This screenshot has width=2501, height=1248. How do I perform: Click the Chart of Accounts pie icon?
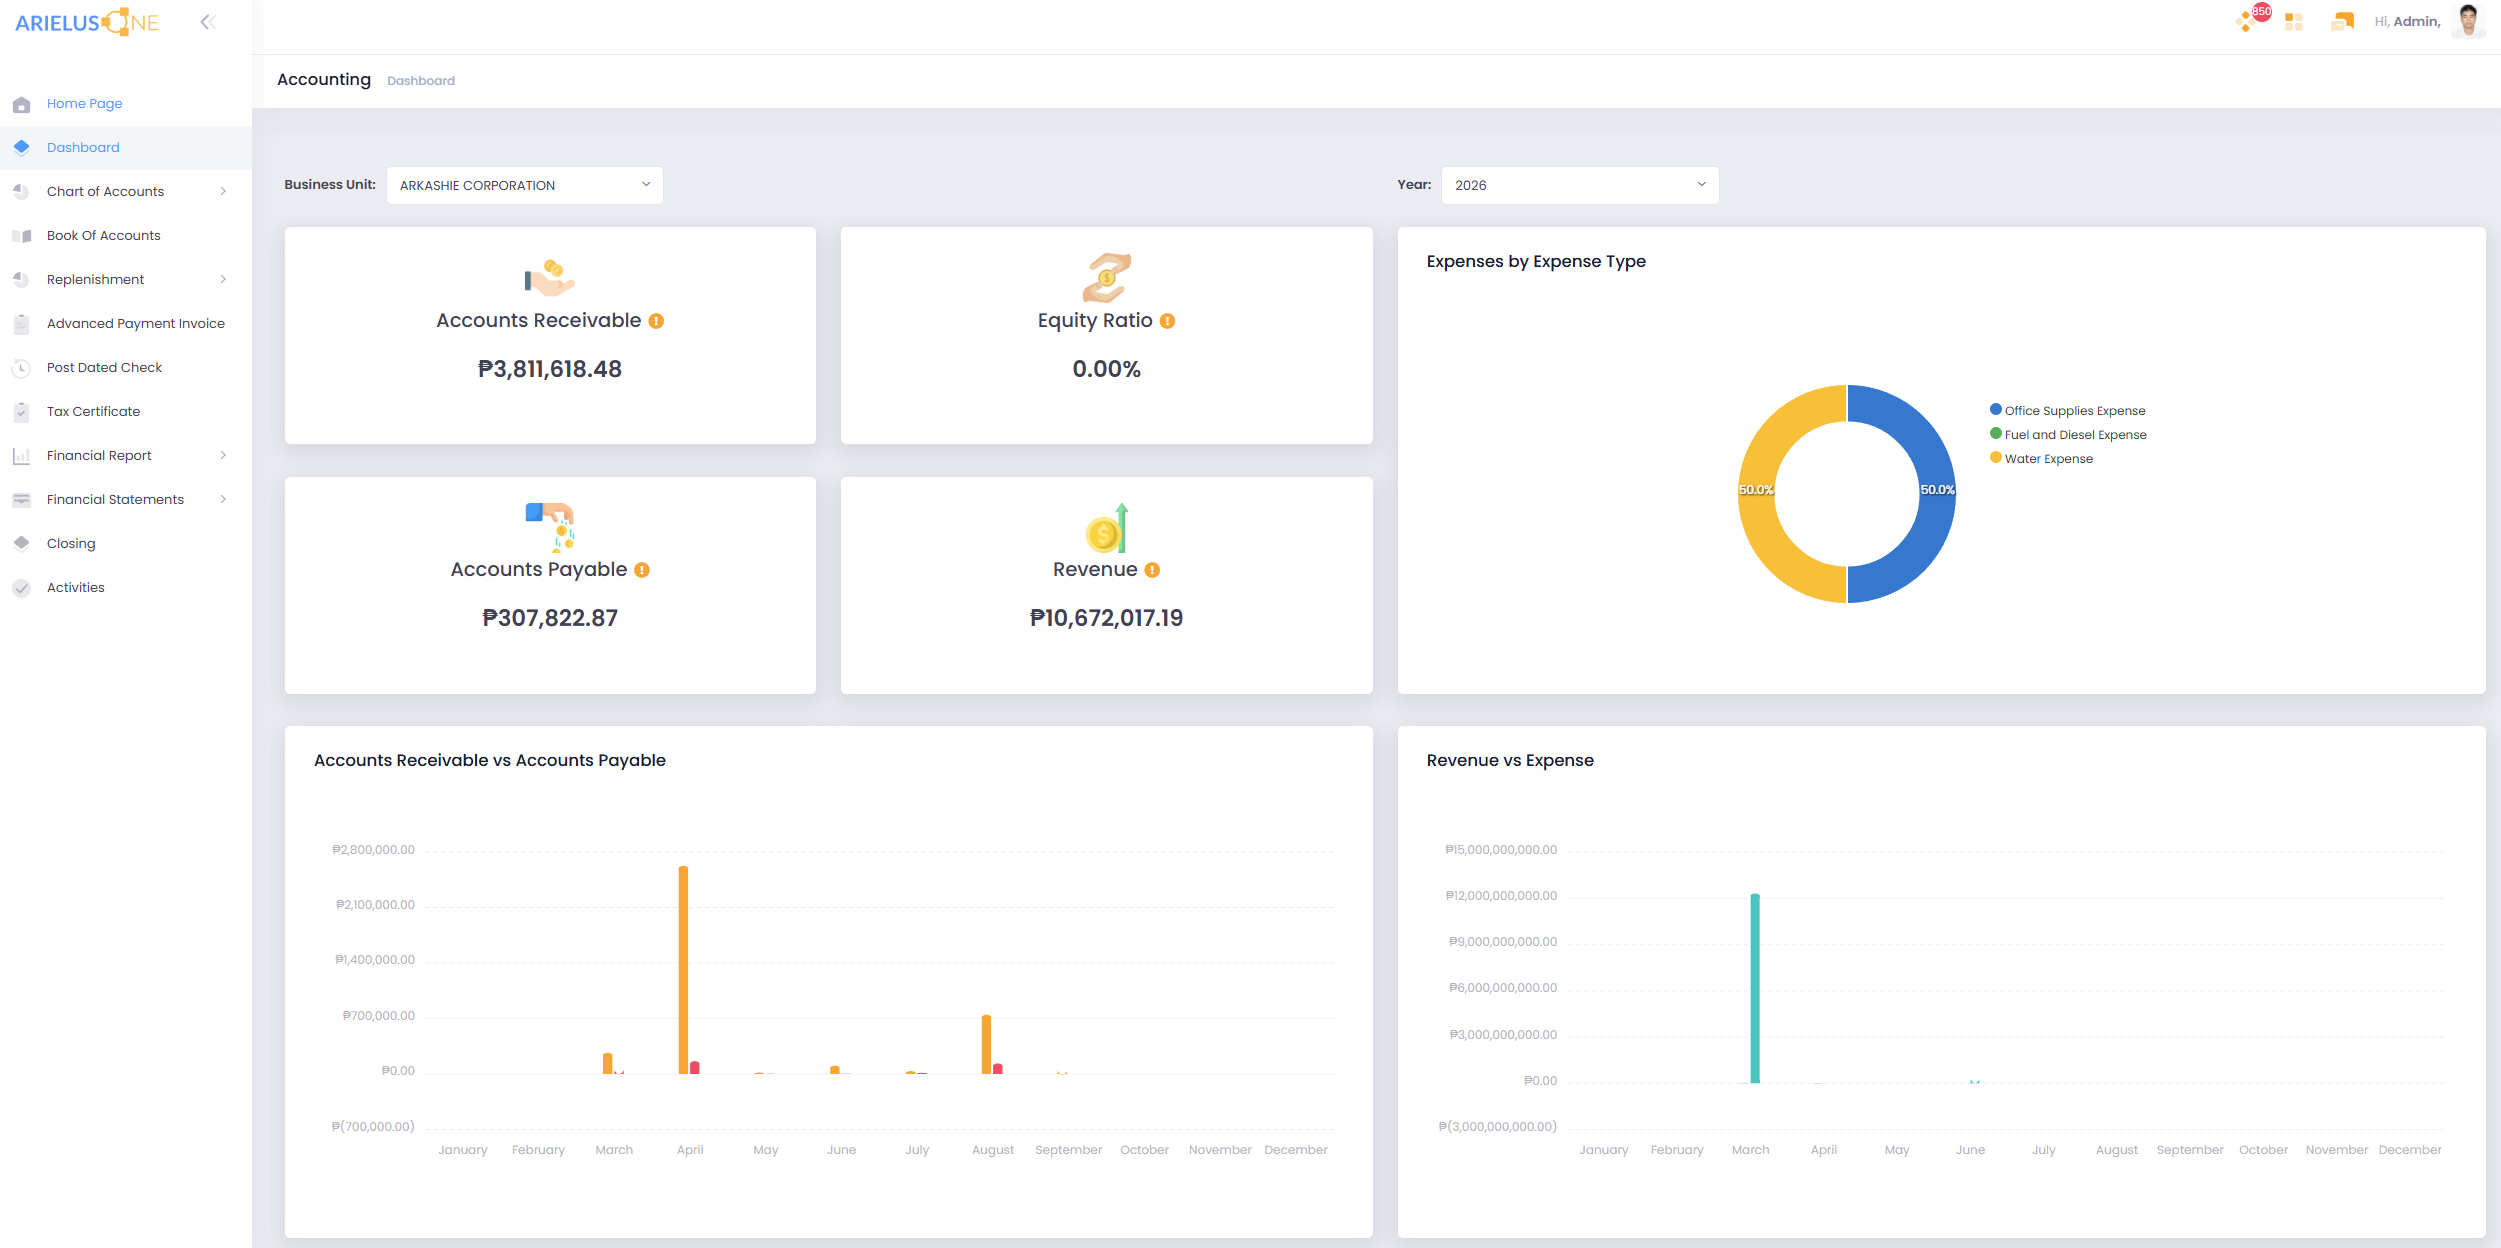coord(21,191)
